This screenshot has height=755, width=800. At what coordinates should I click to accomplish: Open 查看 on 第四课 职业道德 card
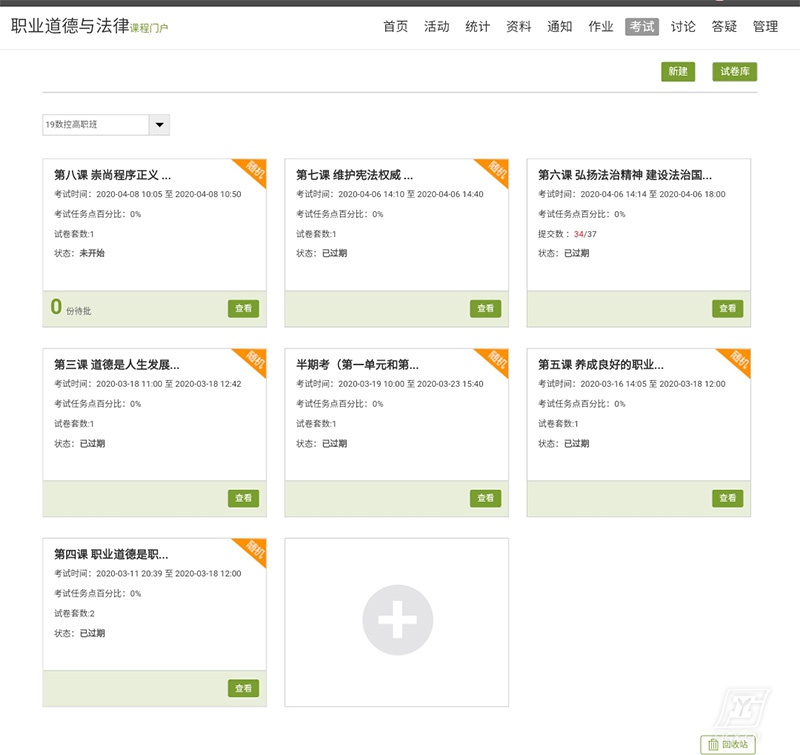[243, 688]
